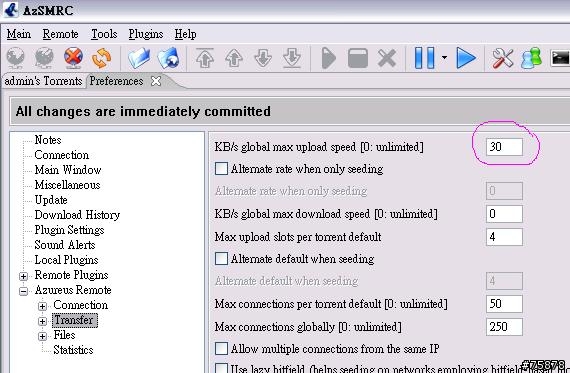Screen dimensions: 570x373
Task: Open the Remote menu
Action: pyautogui.click(x=60, y=34)
